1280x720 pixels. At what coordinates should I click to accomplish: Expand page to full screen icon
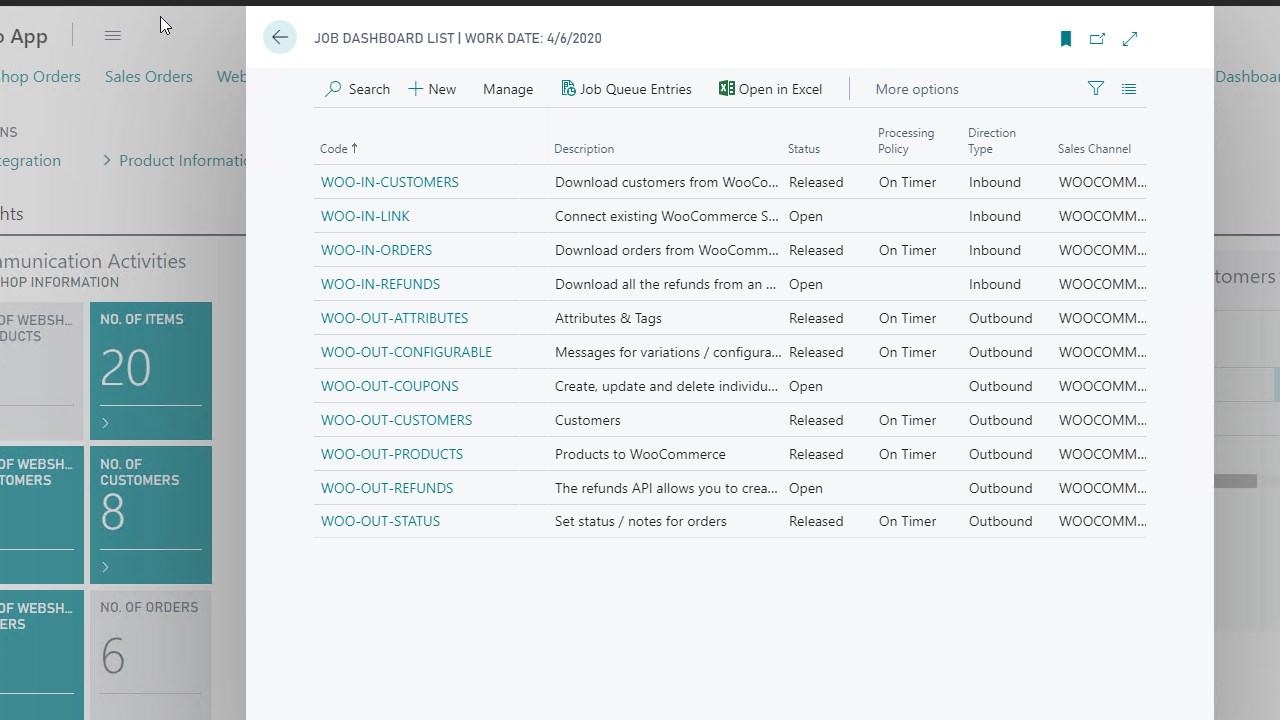tap(1130, 39)
